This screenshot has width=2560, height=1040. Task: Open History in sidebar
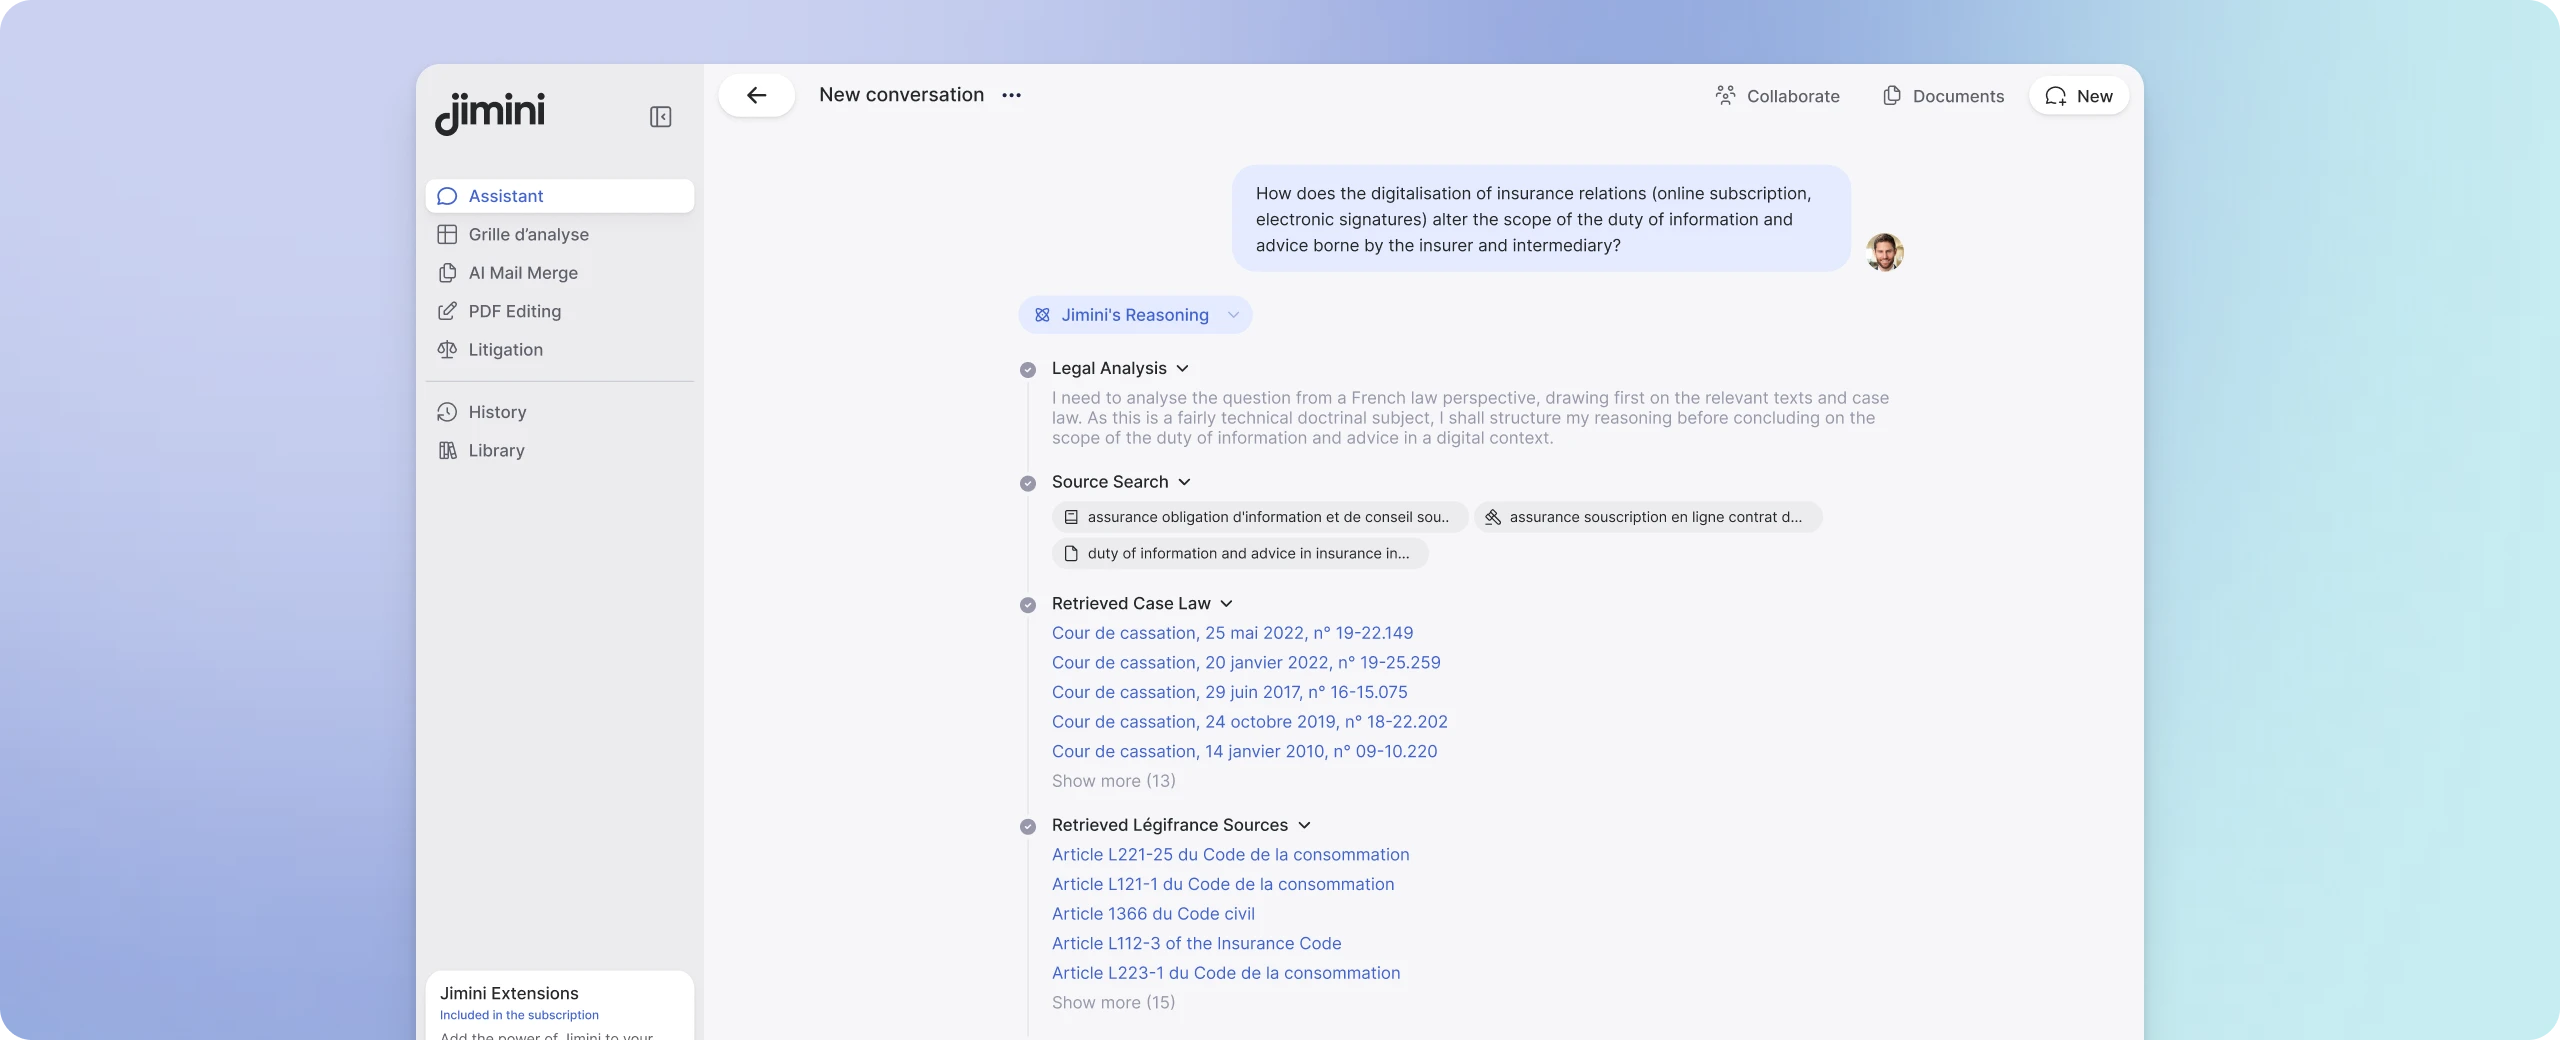560,412
